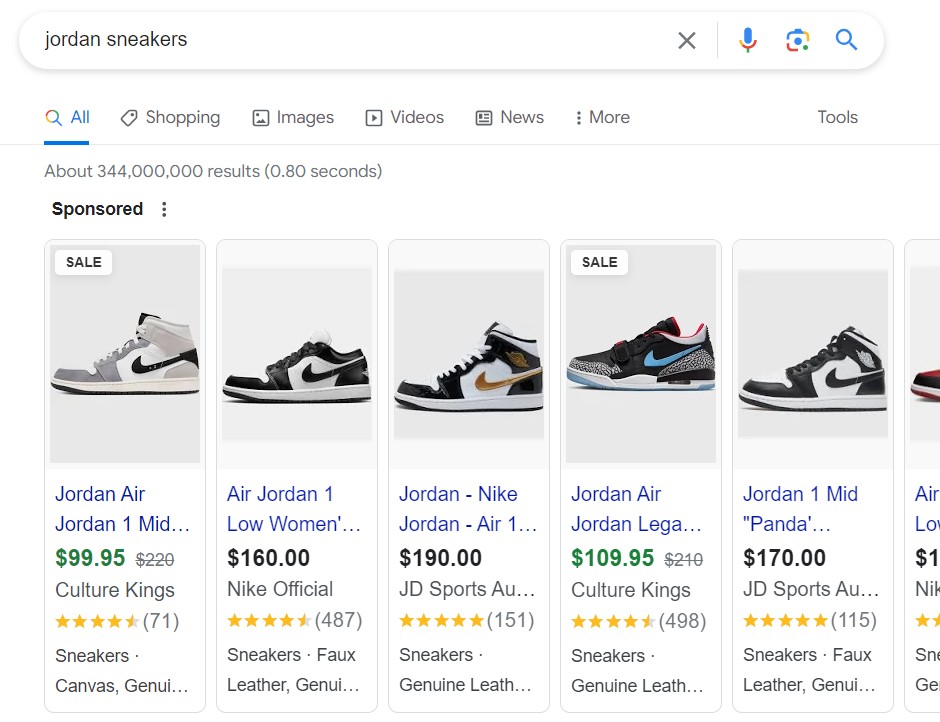The height and width of the screenshot is (722, 940).
Task: Switch to the Images tab
Action: click(292, 117)
